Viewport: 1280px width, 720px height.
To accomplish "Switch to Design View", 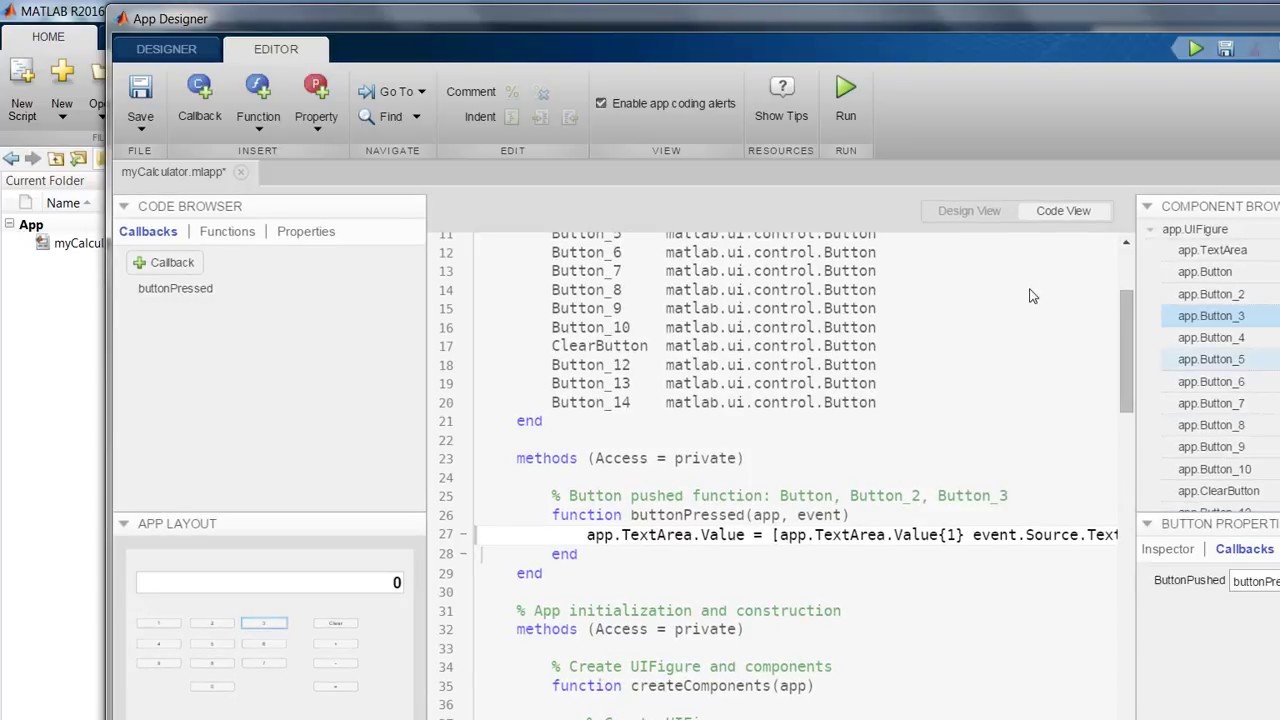I will 969,211.
